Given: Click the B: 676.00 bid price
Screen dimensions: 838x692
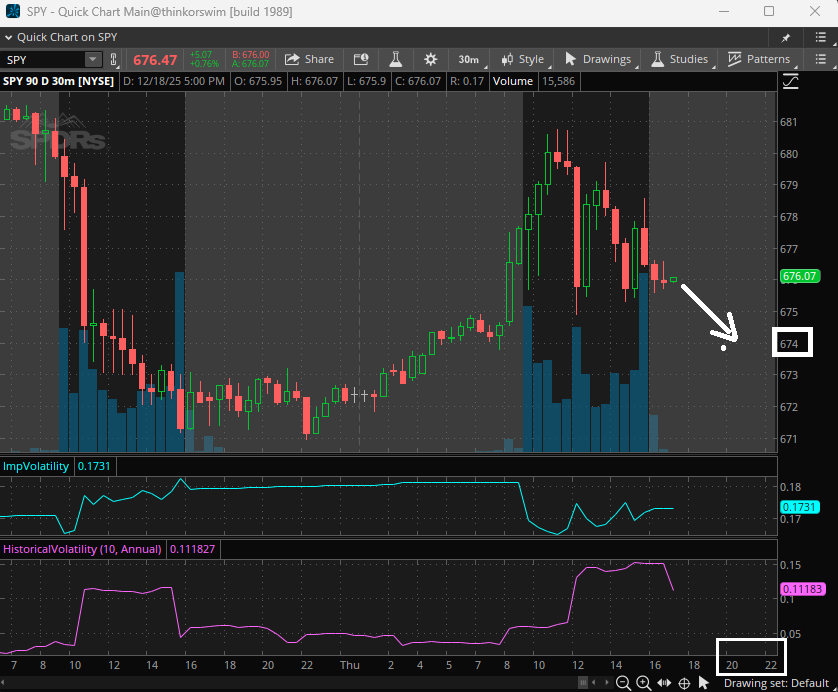Looking at the screenshot, I should [251, 55].
